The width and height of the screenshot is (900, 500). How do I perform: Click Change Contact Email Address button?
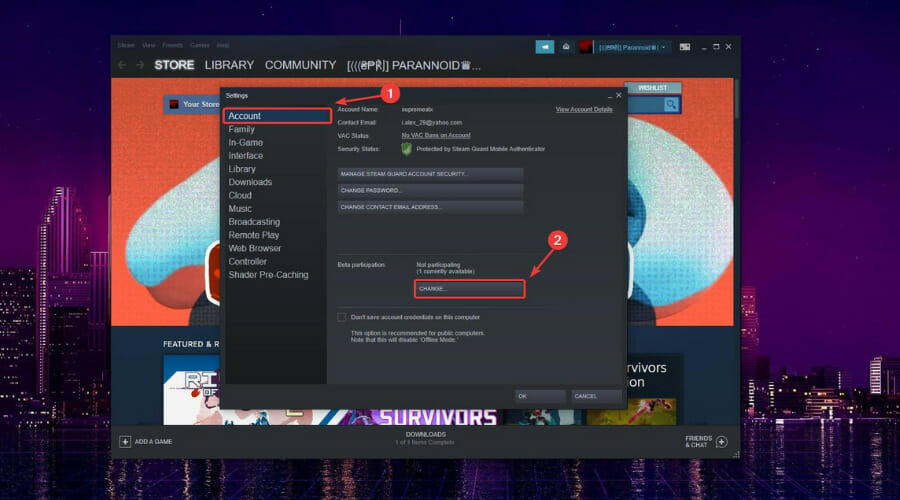pyautogui.click(x=430, y=207)
